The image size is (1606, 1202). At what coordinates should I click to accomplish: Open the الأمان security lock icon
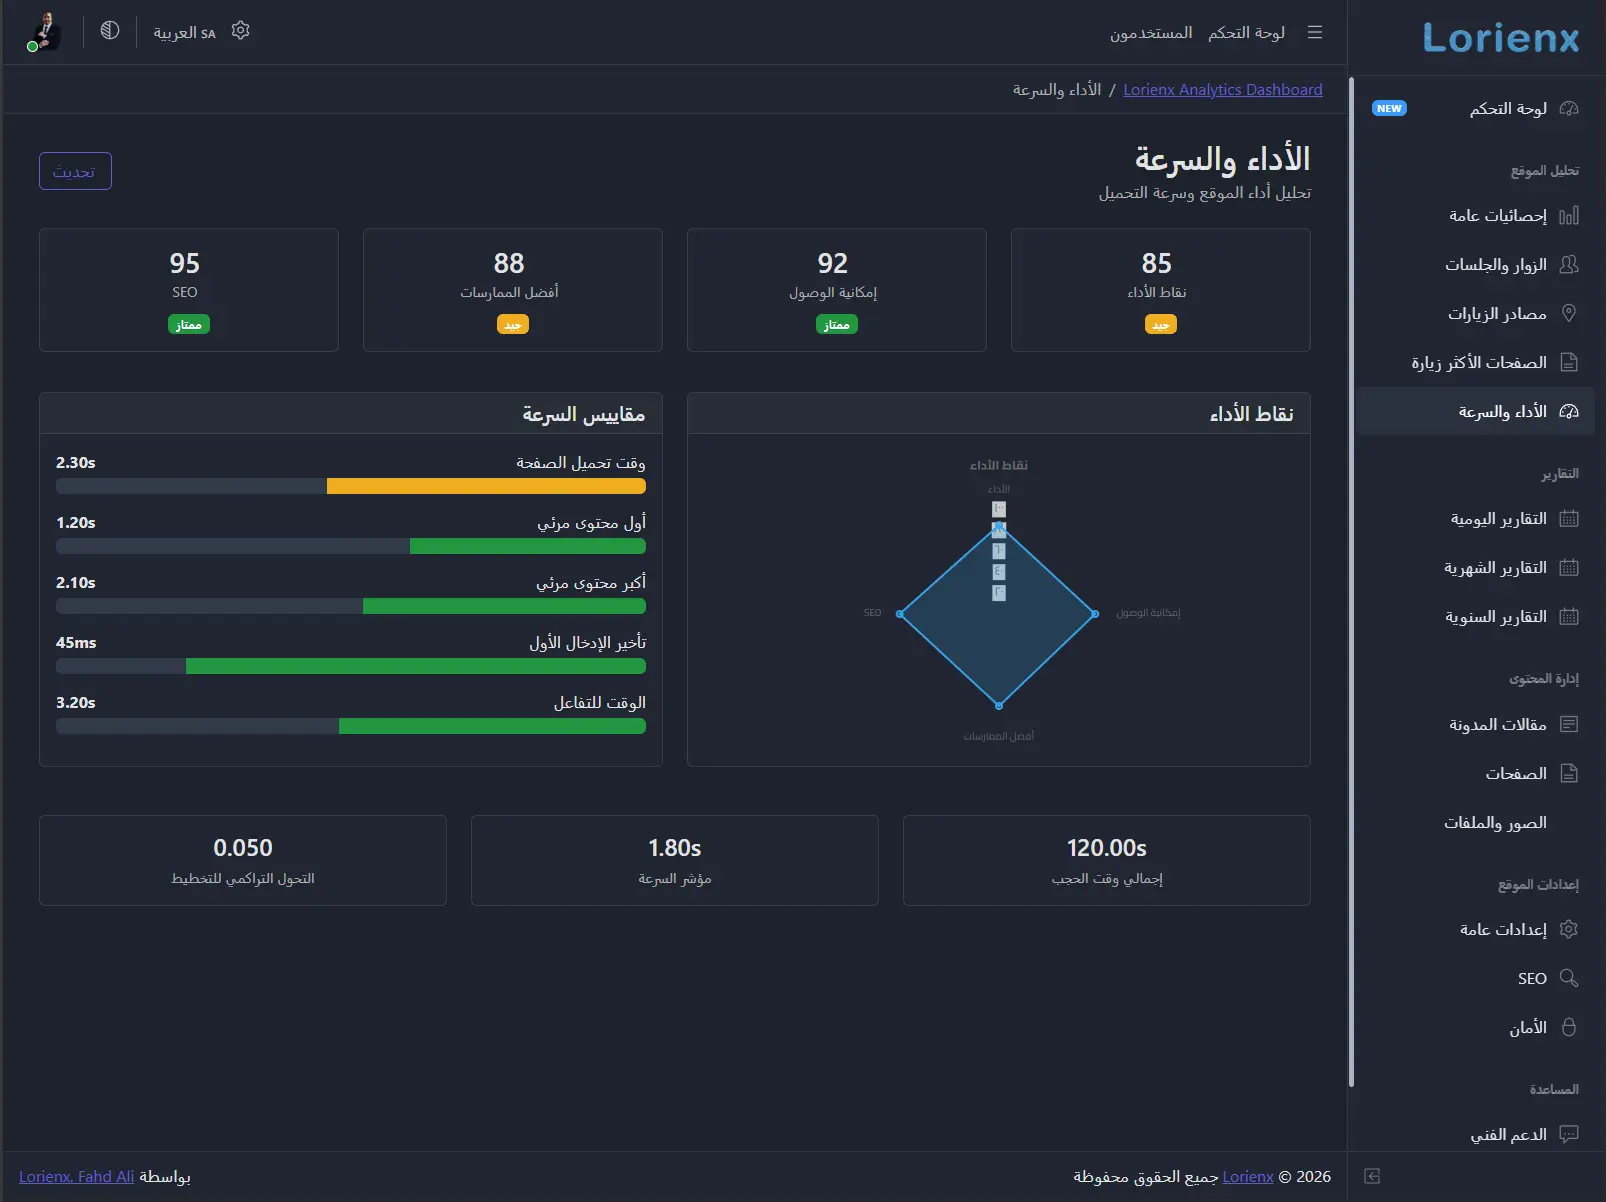point(1569,1027)
